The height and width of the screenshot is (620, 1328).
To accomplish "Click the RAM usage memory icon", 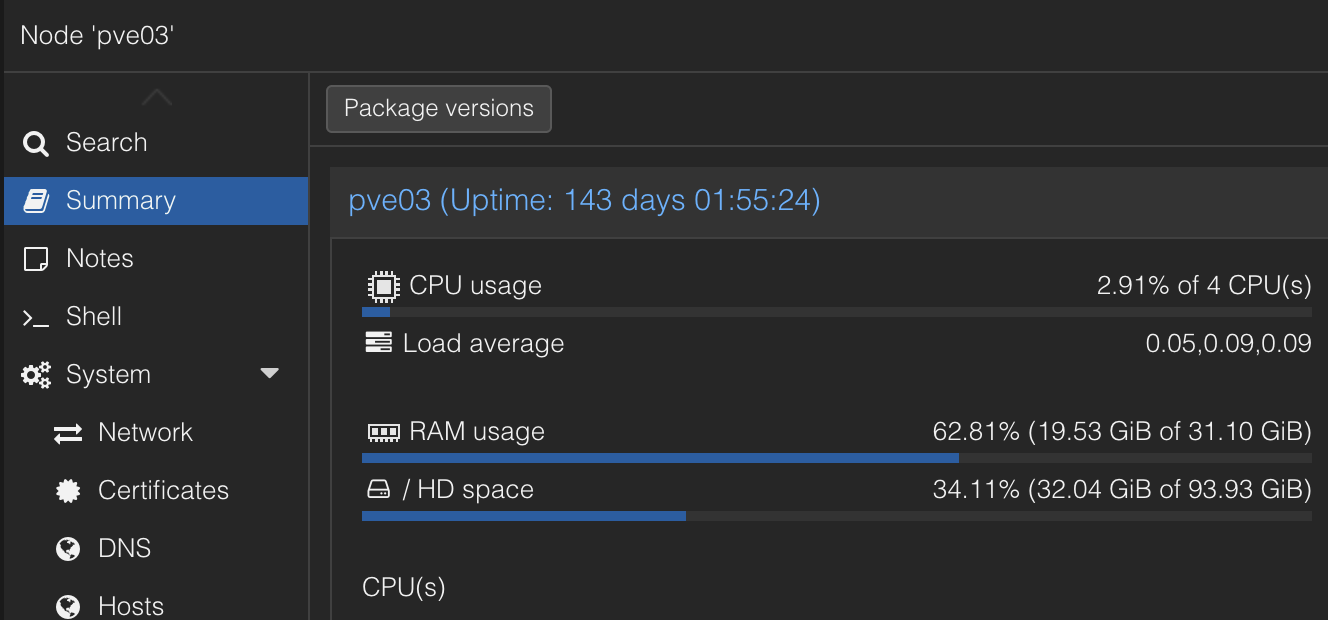I will click(x=383, y=432).
